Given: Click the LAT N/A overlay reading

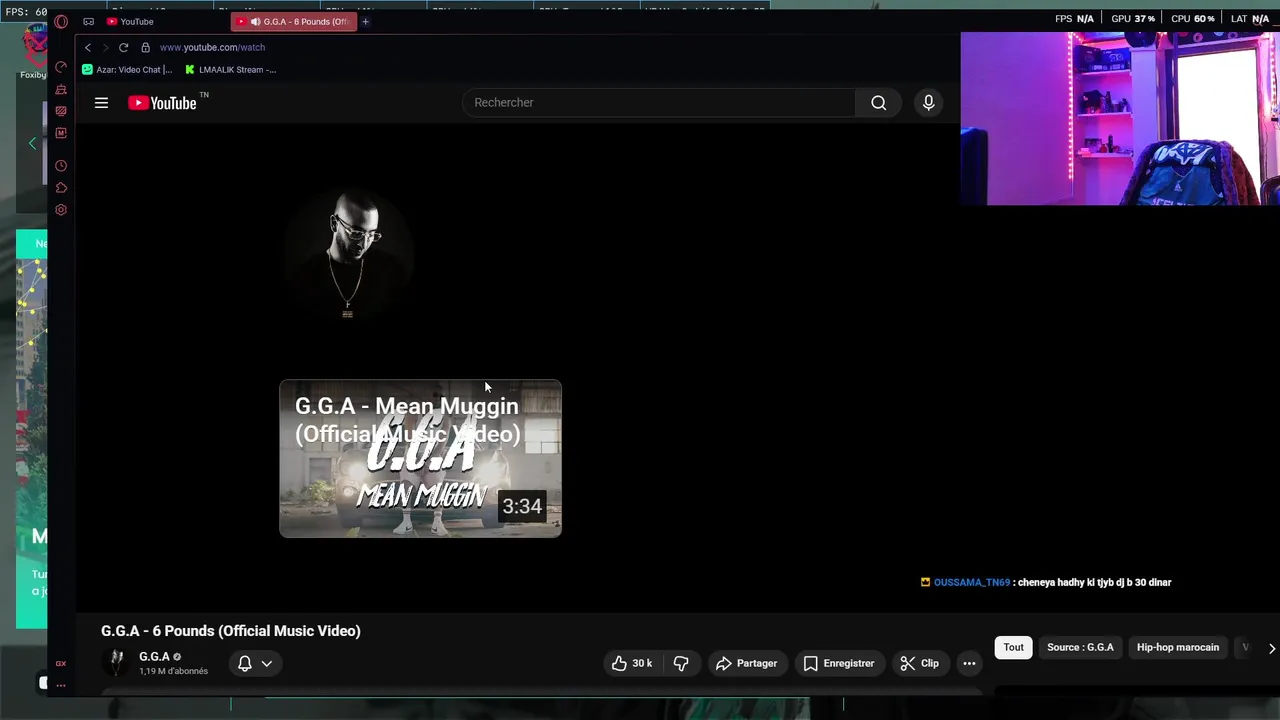Looking at the screenshot, I should 1250,19.
